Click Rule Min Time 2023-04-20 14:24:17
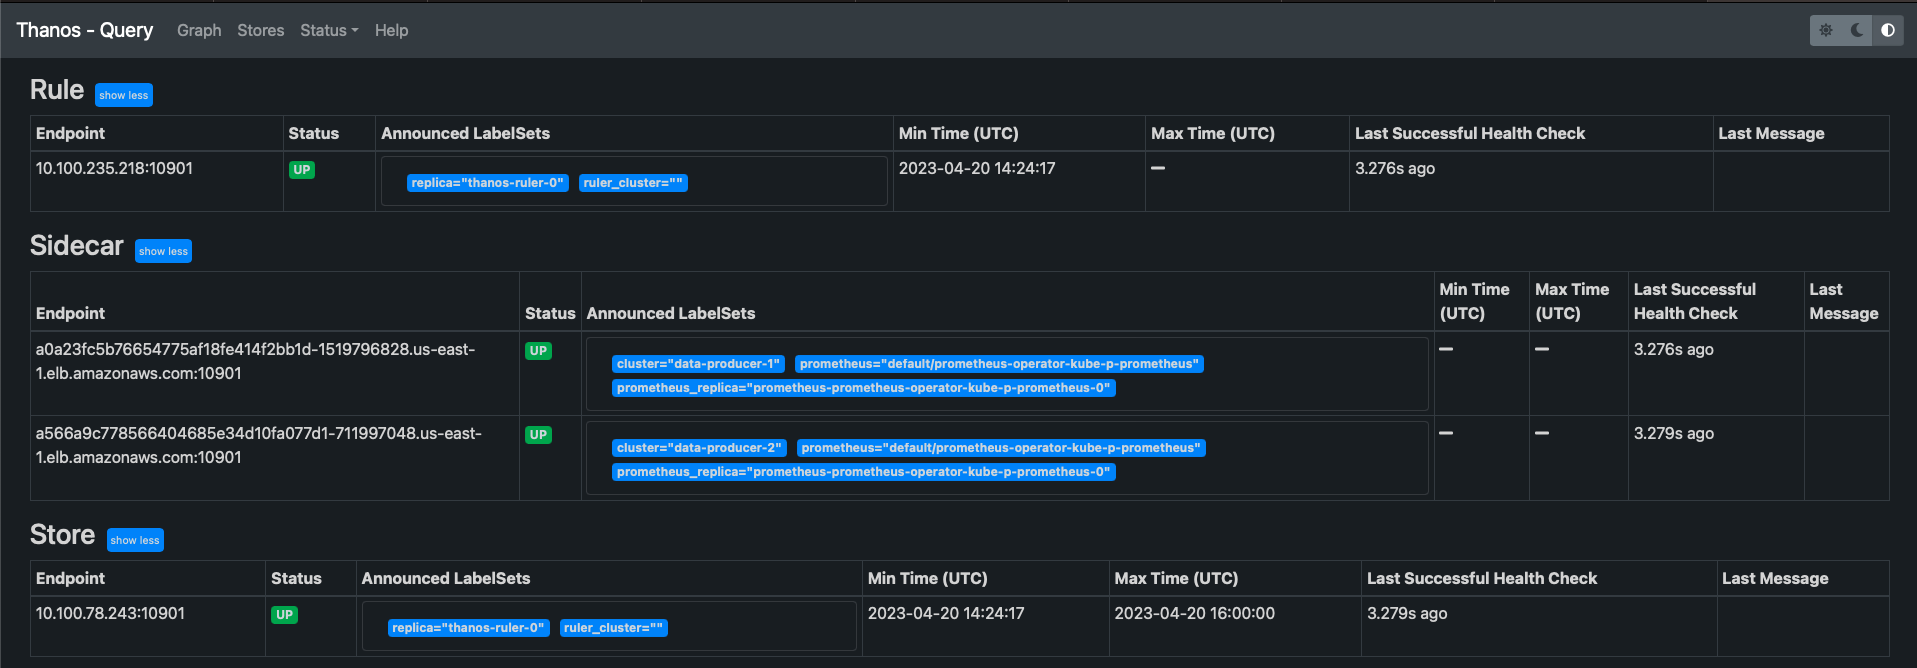 (977, 168)
